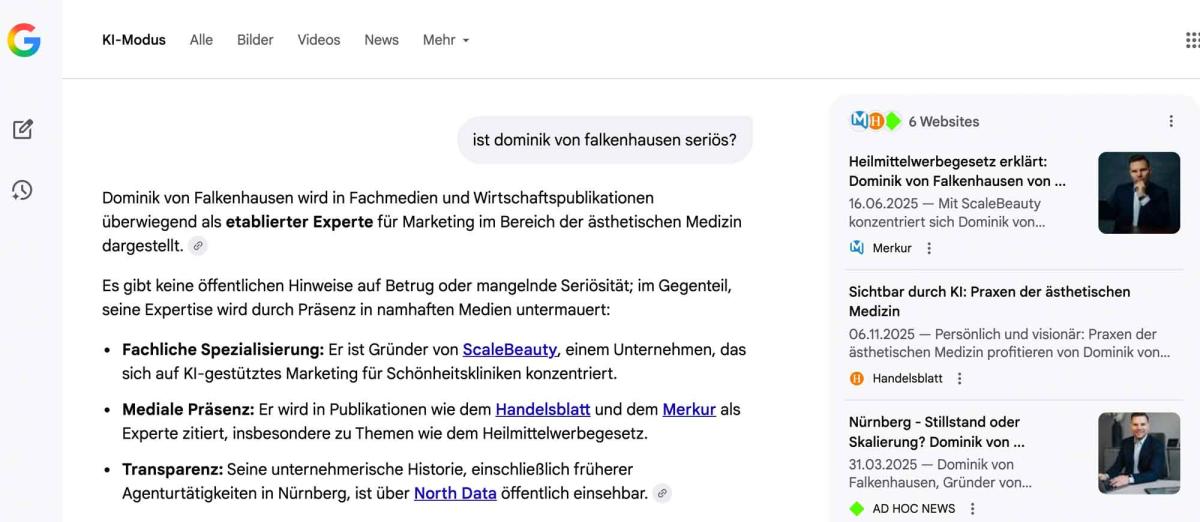1200x522 pixels.
Task: Open three-dot options next to Handelsblatt source
Action: coord(960,378)
